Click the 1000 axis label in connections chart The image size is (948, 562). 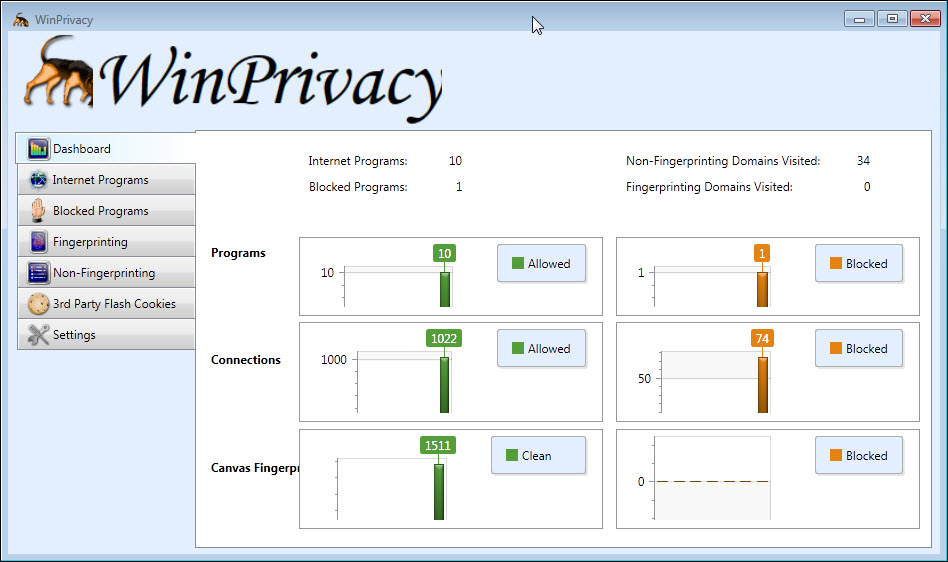[334, 360]
